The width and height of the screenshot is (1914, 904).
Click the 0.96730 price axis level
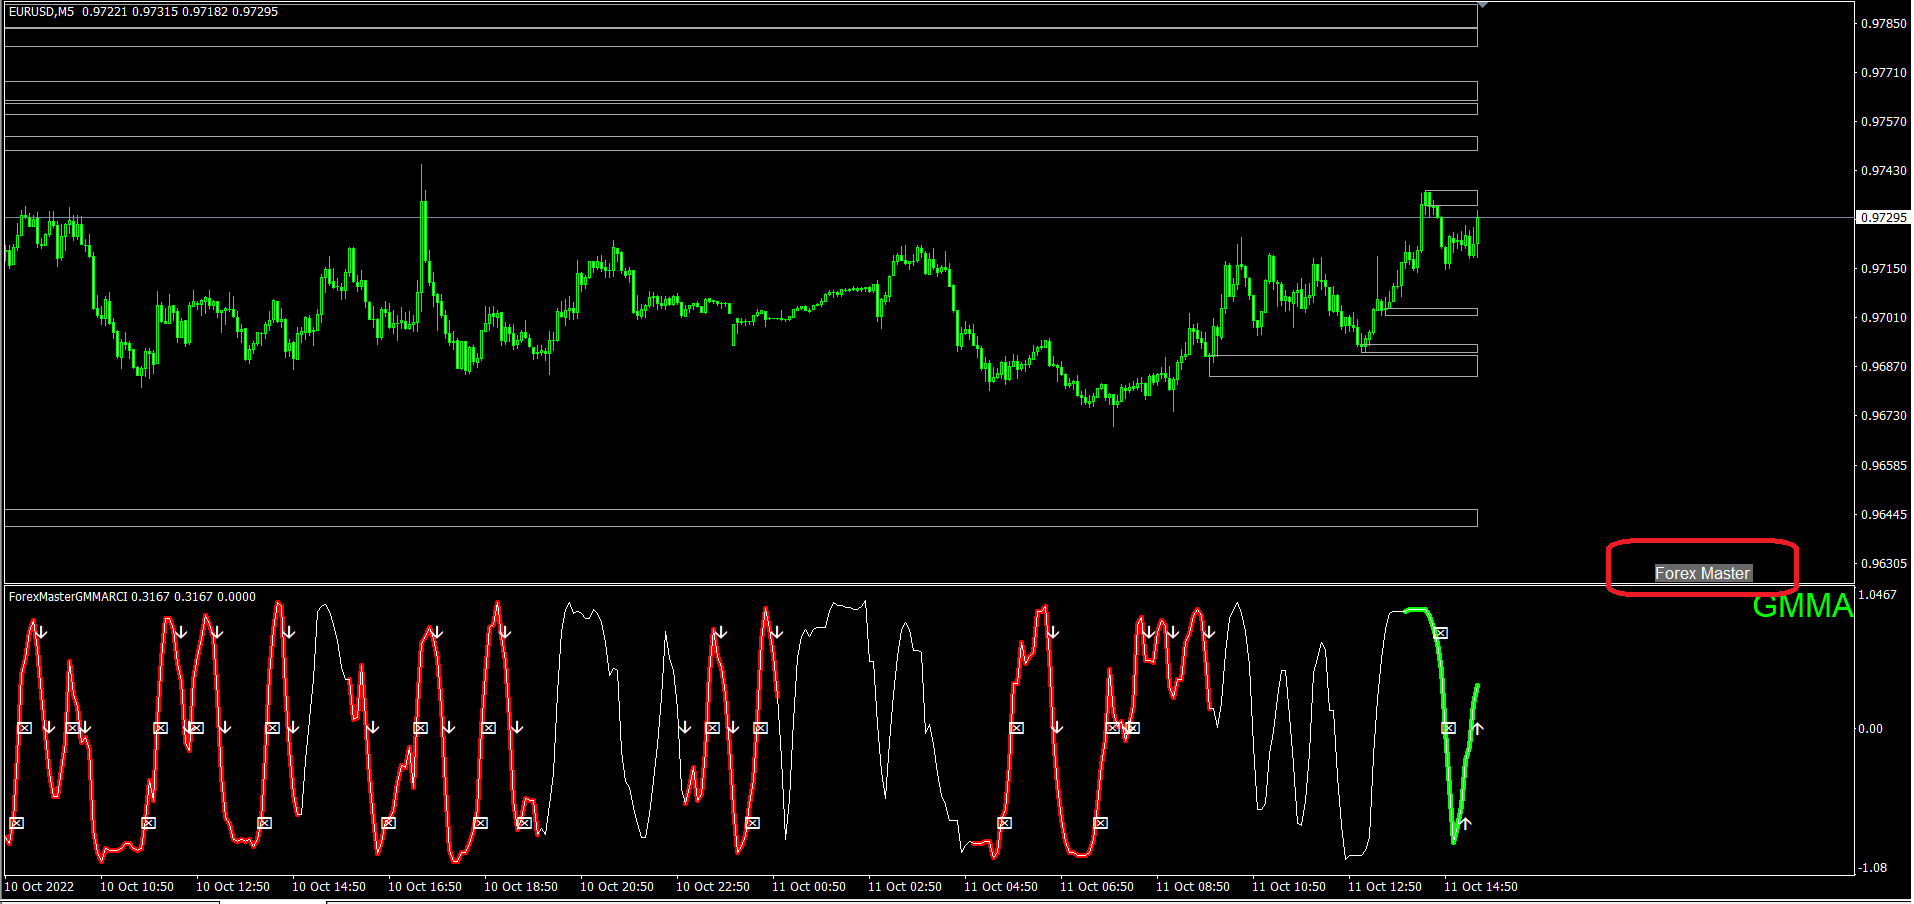tap(1884, 416)
